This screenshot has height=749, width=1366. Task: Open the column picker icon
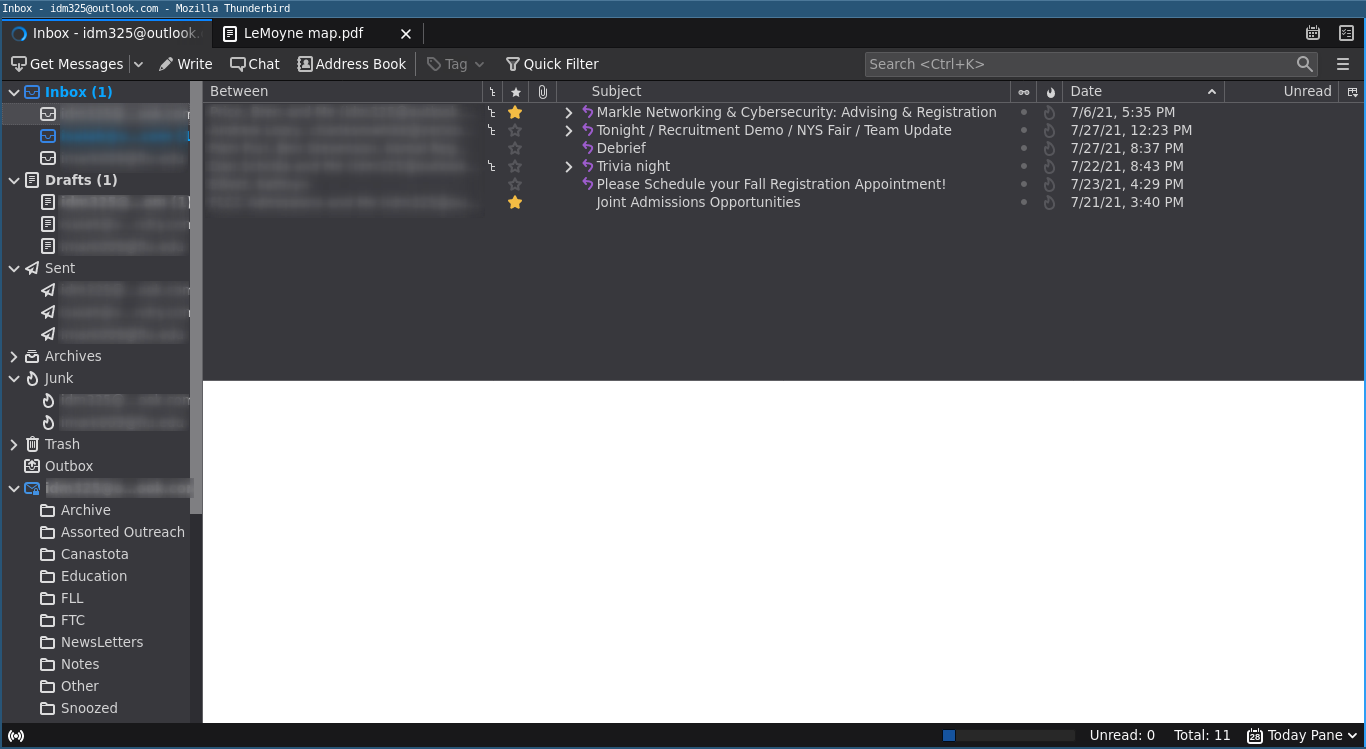[x=1353, y=91]
